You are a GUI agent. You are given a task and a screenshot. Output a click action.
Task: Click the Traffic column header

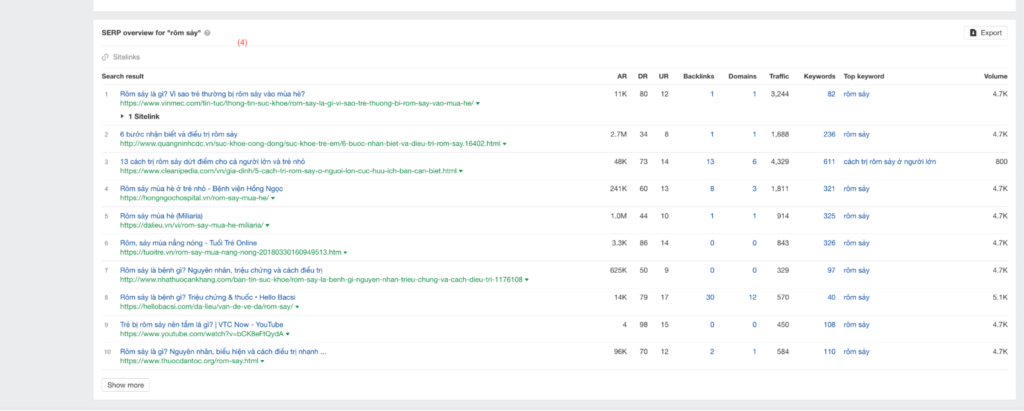click(779, 76)
